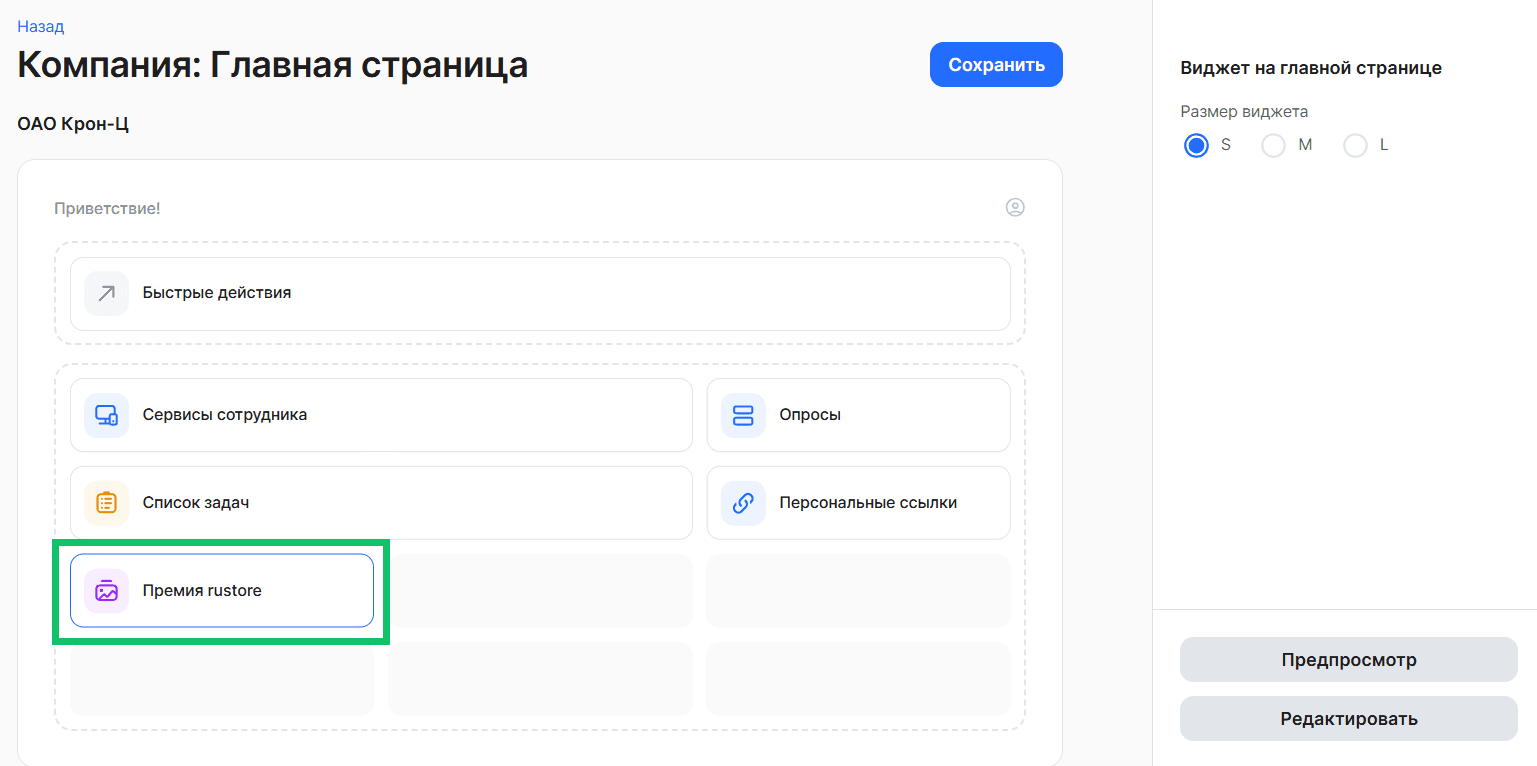Click the picture icon on Премия rustore

point(106,590)
